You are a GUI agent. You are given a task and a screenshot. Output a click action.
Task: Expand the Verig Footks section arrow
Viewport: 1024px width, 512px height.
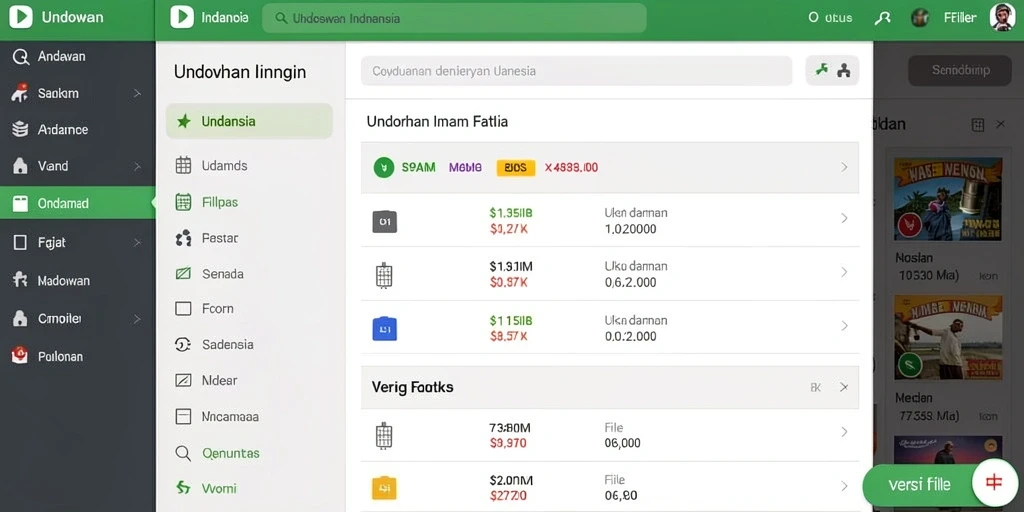844,387
